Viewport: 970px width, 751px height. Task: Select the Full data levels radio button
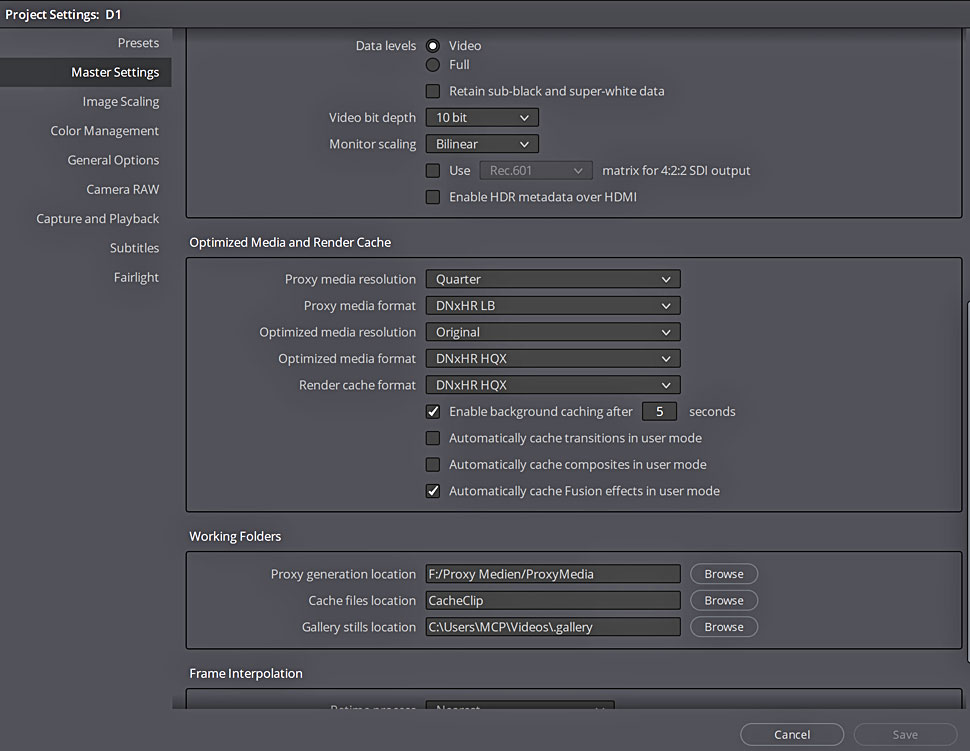click(432, 65)
